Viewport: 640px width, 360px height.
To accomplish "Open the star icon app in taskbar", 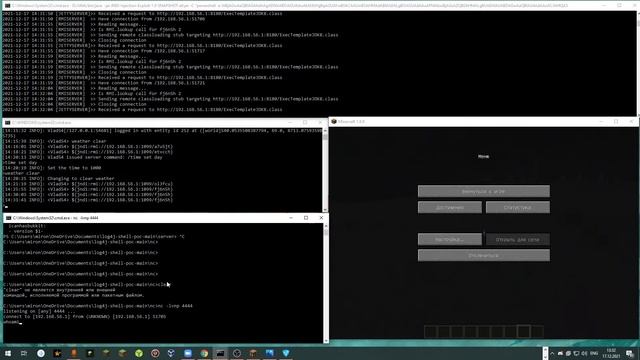I will point(57,353).
